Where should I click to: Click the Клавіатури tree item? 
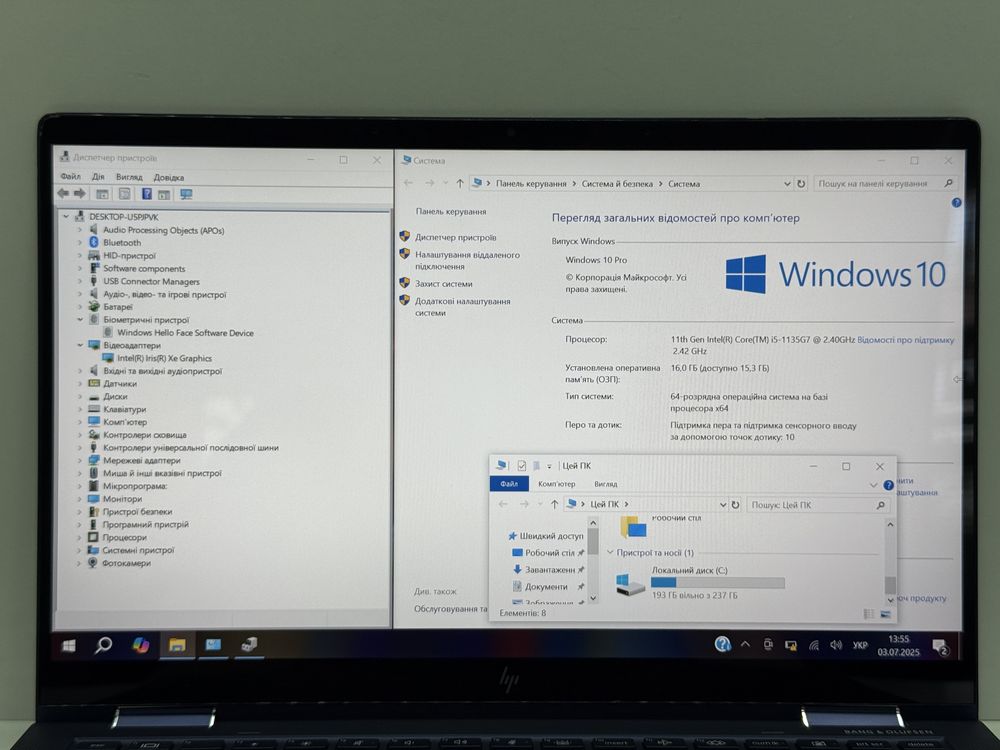click(x=124, y=409)
